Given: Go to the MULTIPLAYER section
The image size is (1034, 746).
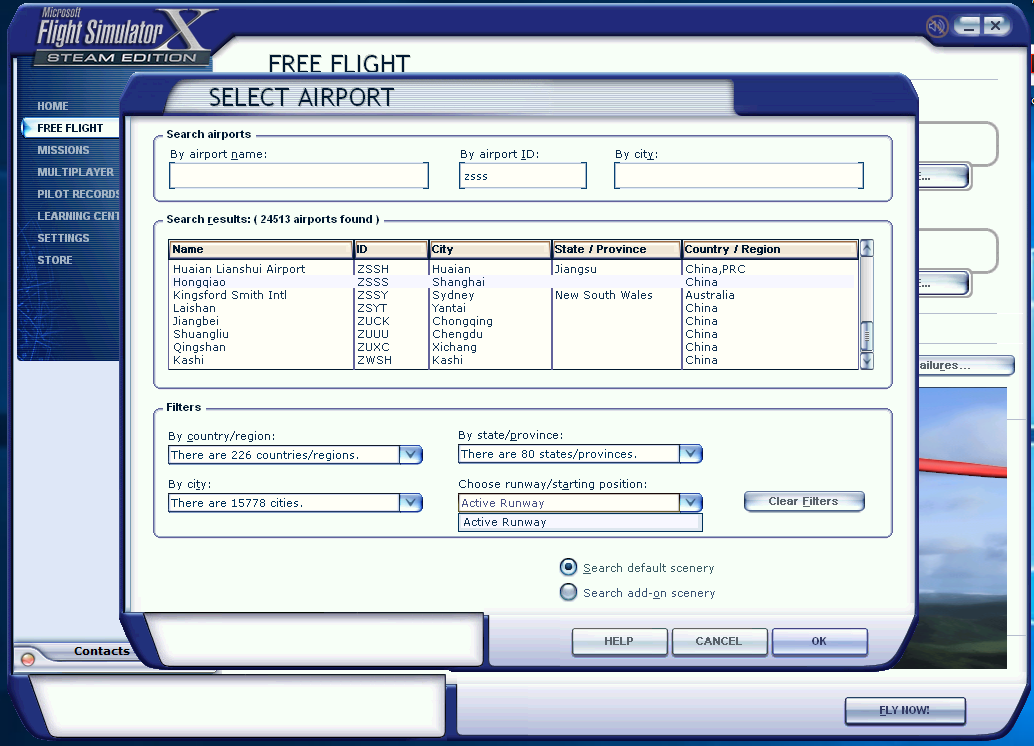Looking at the screenshot, I should click(x=62, y=171).
